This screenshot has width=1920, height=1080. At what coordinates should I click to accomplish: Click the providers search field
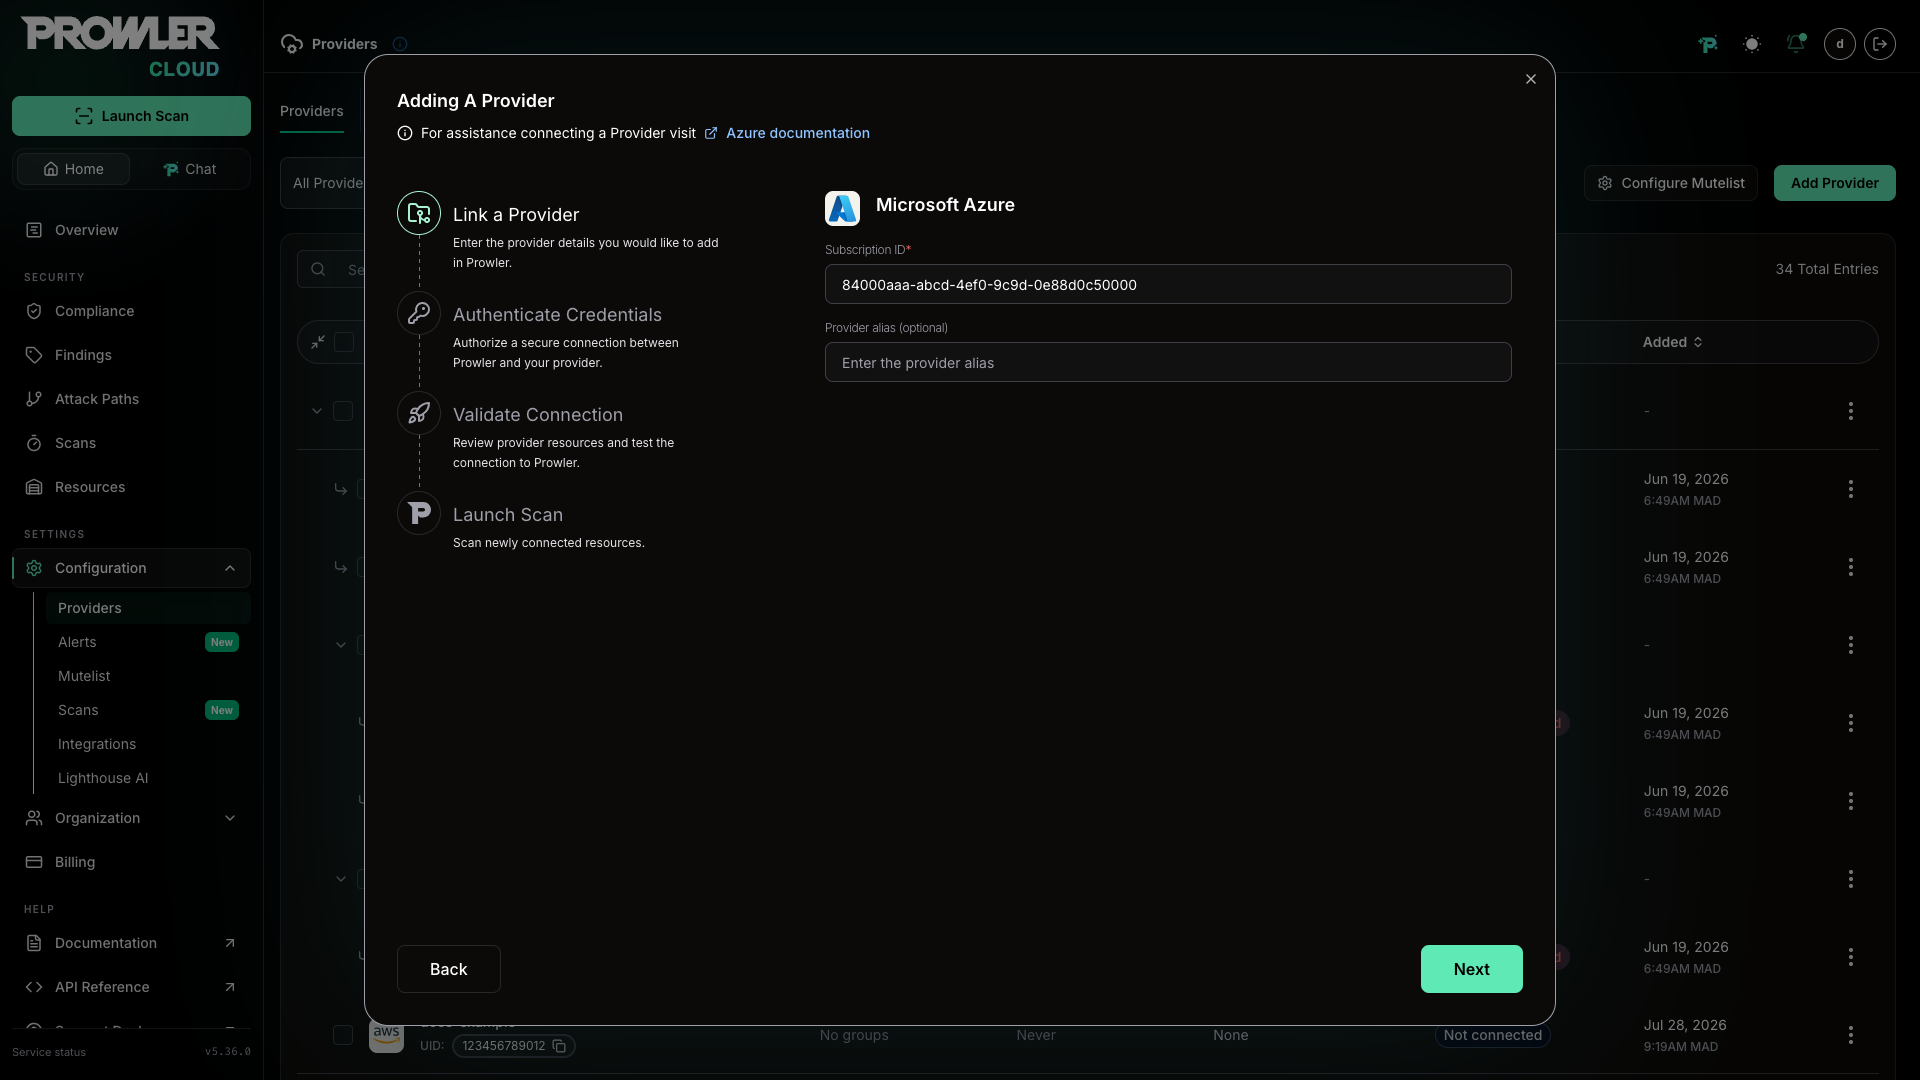coord(332,269)
